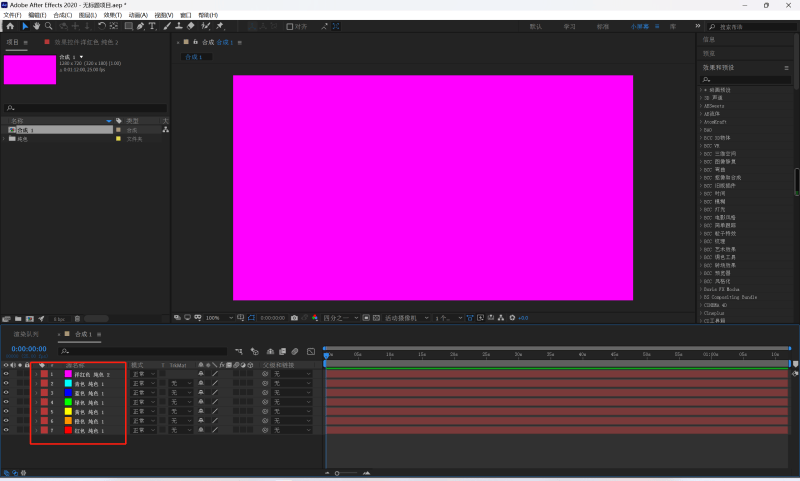Hide layer 1 using its eye icon
Screen dimensions: 800x481
[6, 374]
